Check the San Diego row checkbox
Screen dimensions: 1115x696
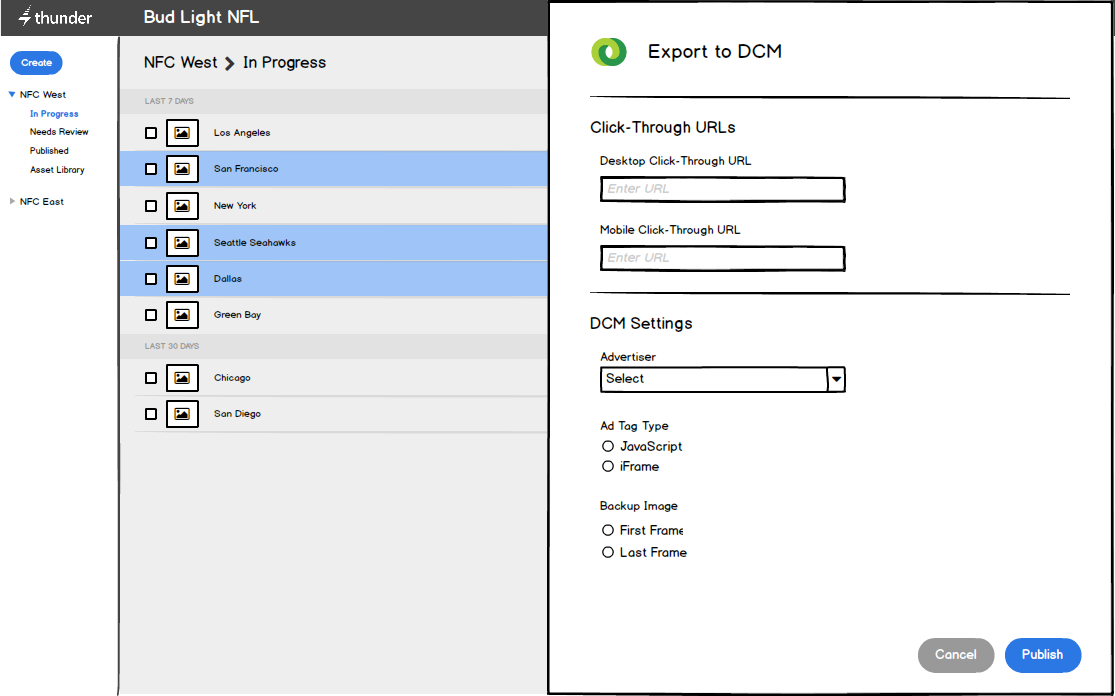click(151, 414)
